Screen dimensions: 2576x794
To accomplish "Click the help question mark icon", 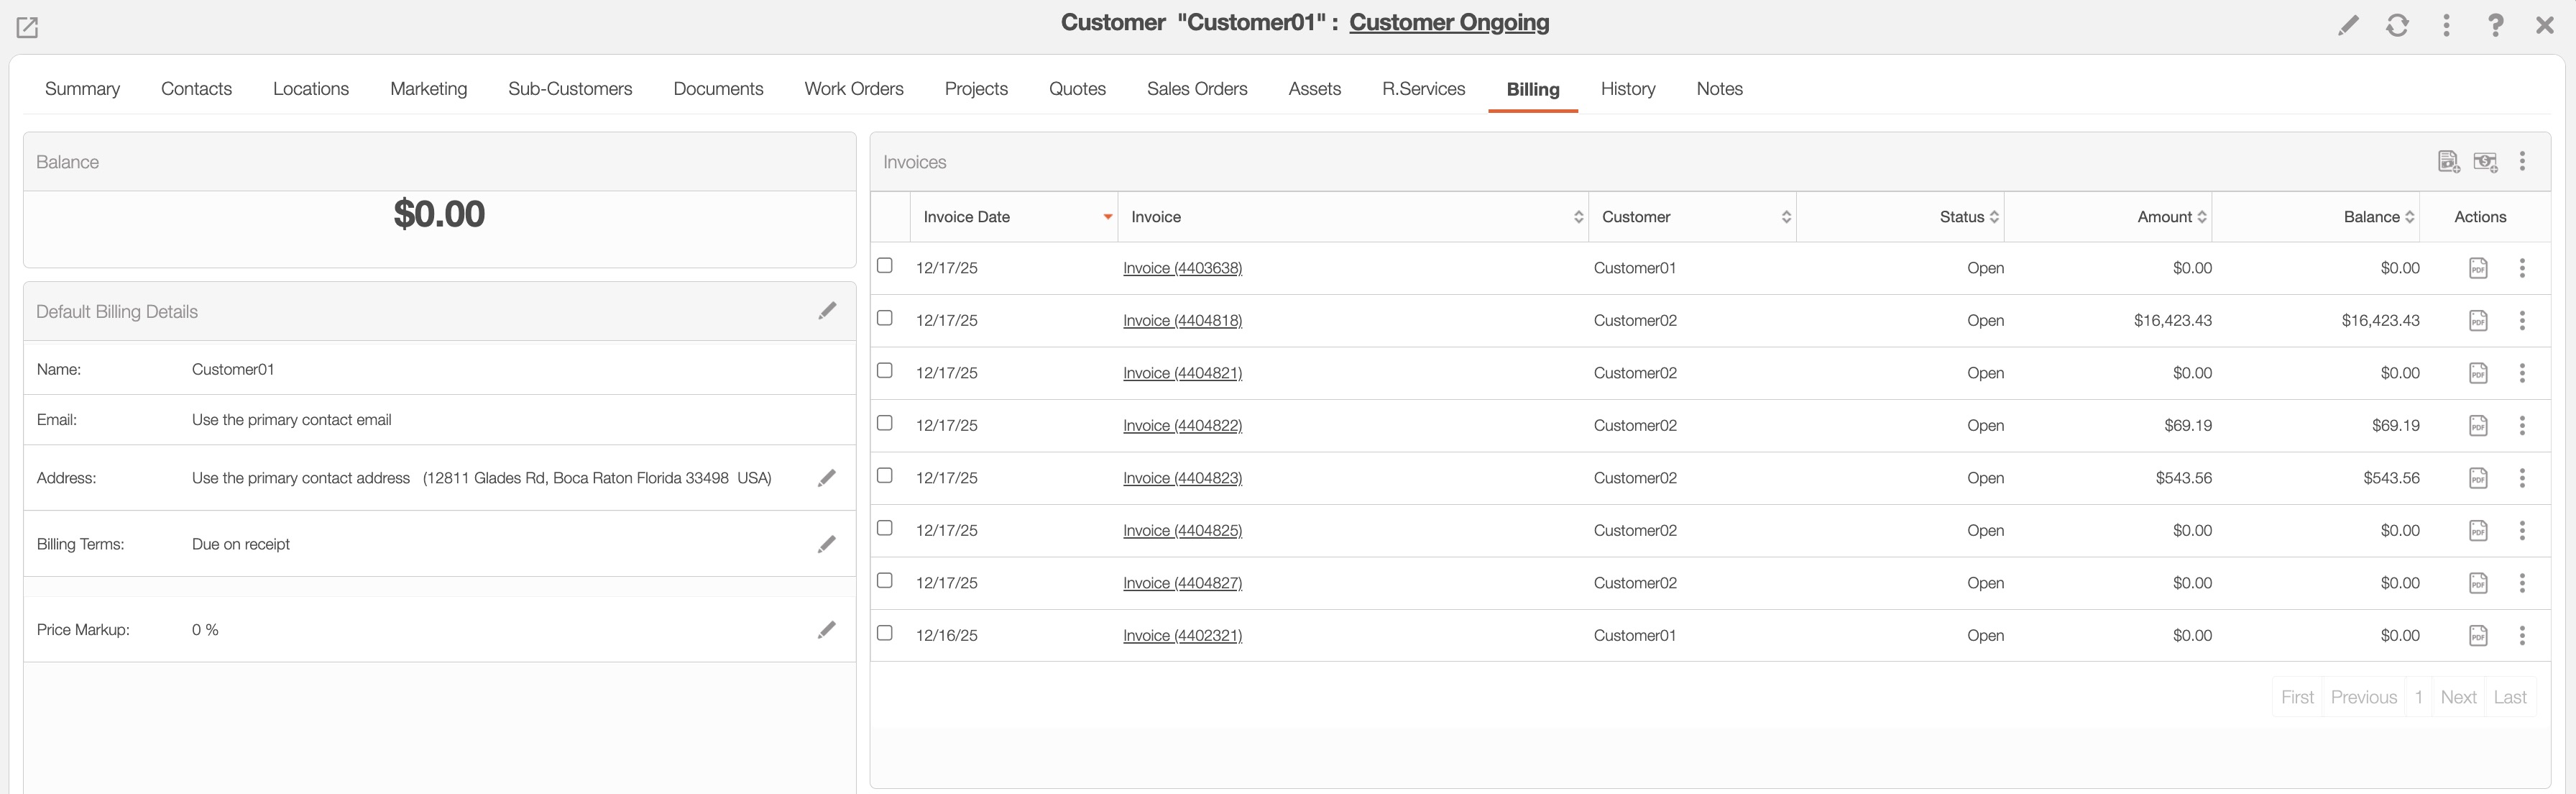I will pyautogui.click(x=2495, y=25).
